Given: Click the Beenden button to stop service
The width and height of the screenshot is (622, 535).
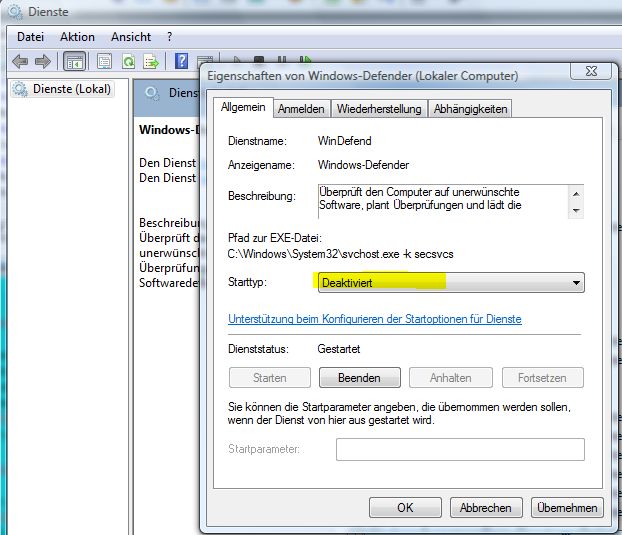Looking at the screenshot, I should (x=359, y=378).
